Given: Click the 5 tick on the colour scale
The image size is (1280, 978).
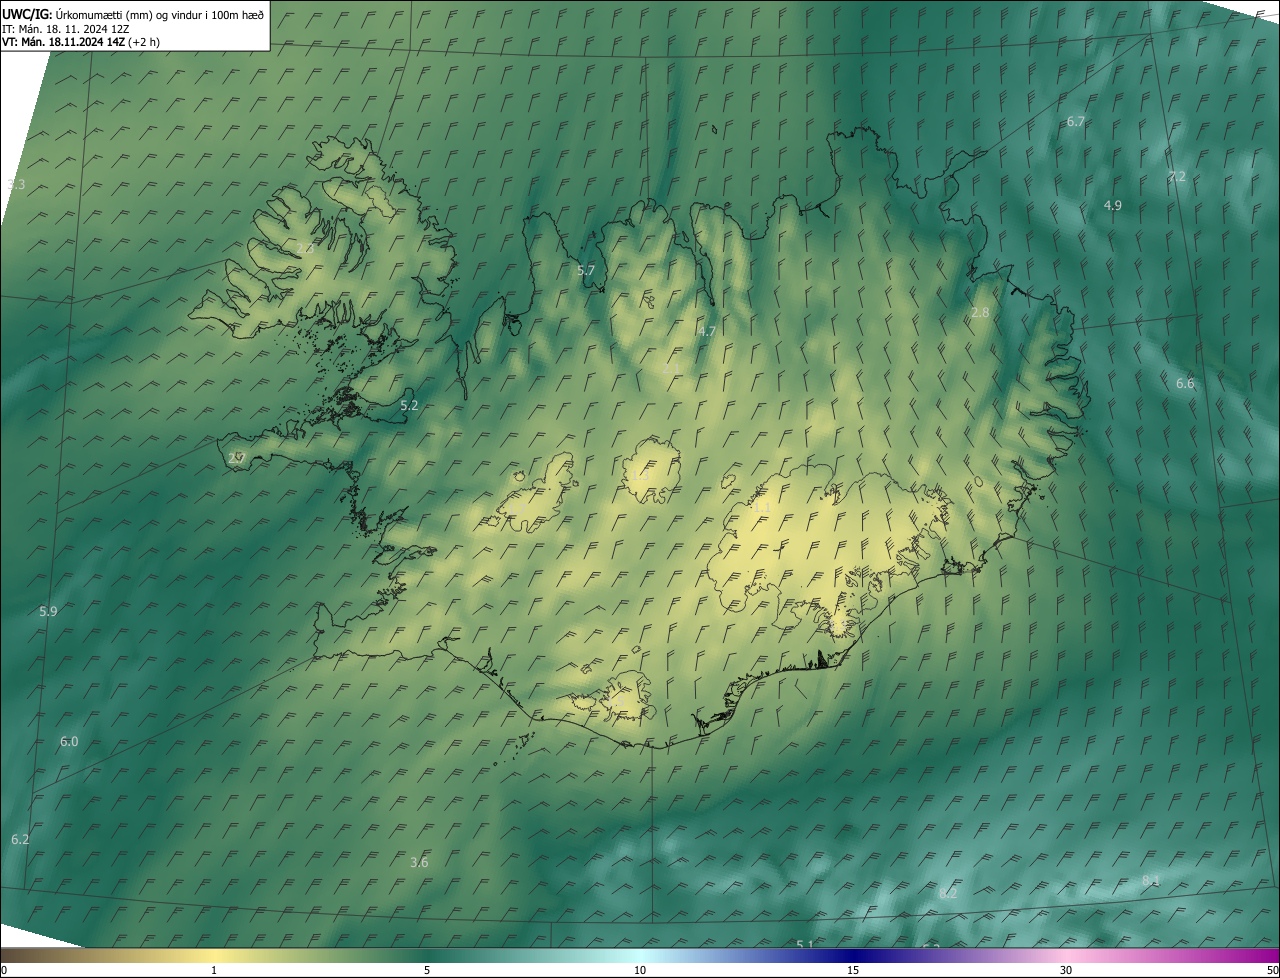Looking at the screenshot, I should [x=427, y=970].
